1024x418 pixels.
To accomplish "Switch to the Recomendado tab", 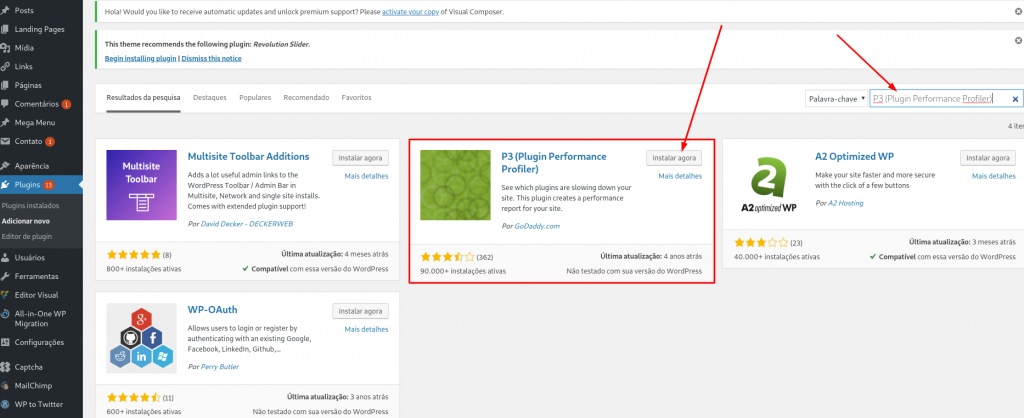I will [x=306, y=97].
